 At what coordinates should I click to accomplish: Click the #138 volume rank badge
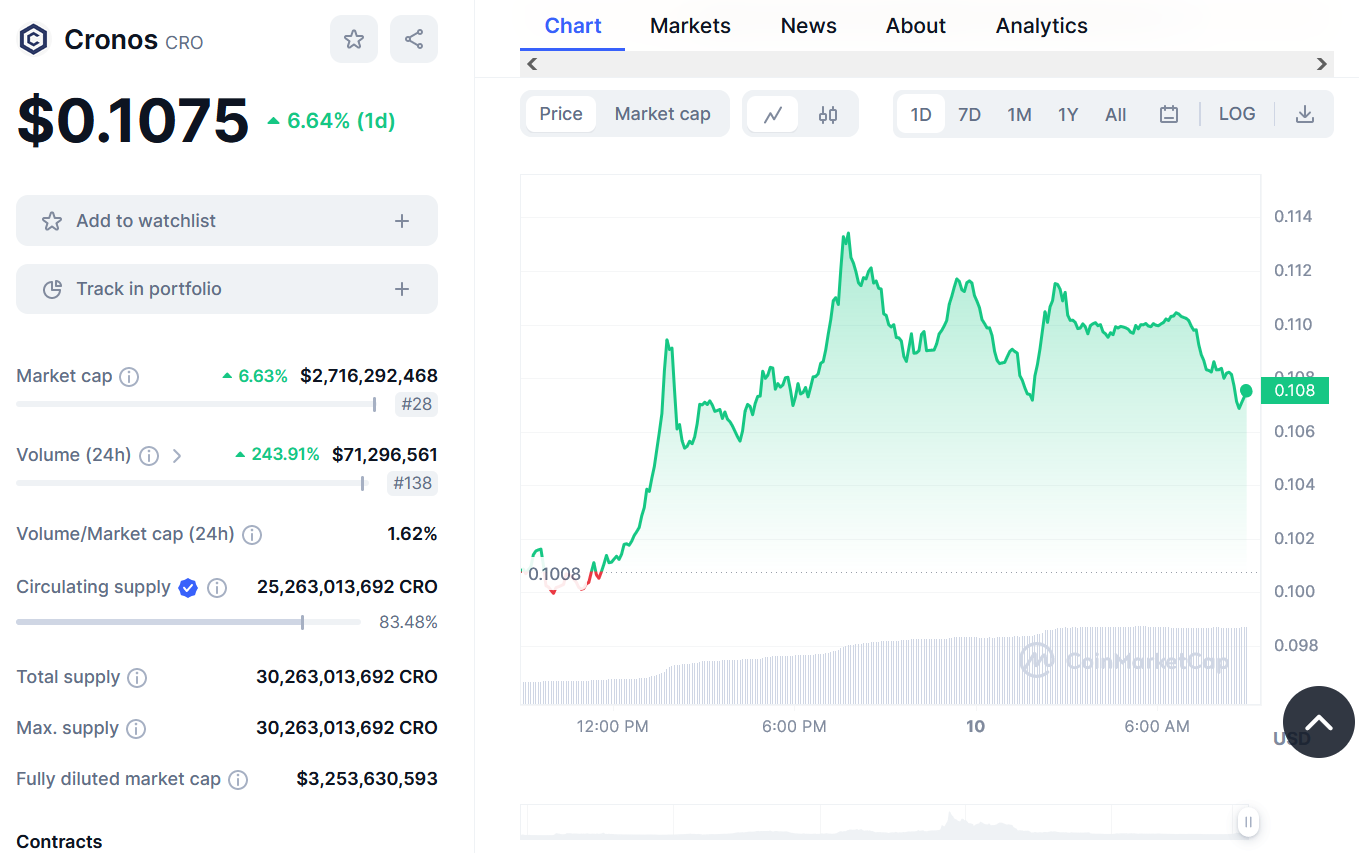coord(412,484)
